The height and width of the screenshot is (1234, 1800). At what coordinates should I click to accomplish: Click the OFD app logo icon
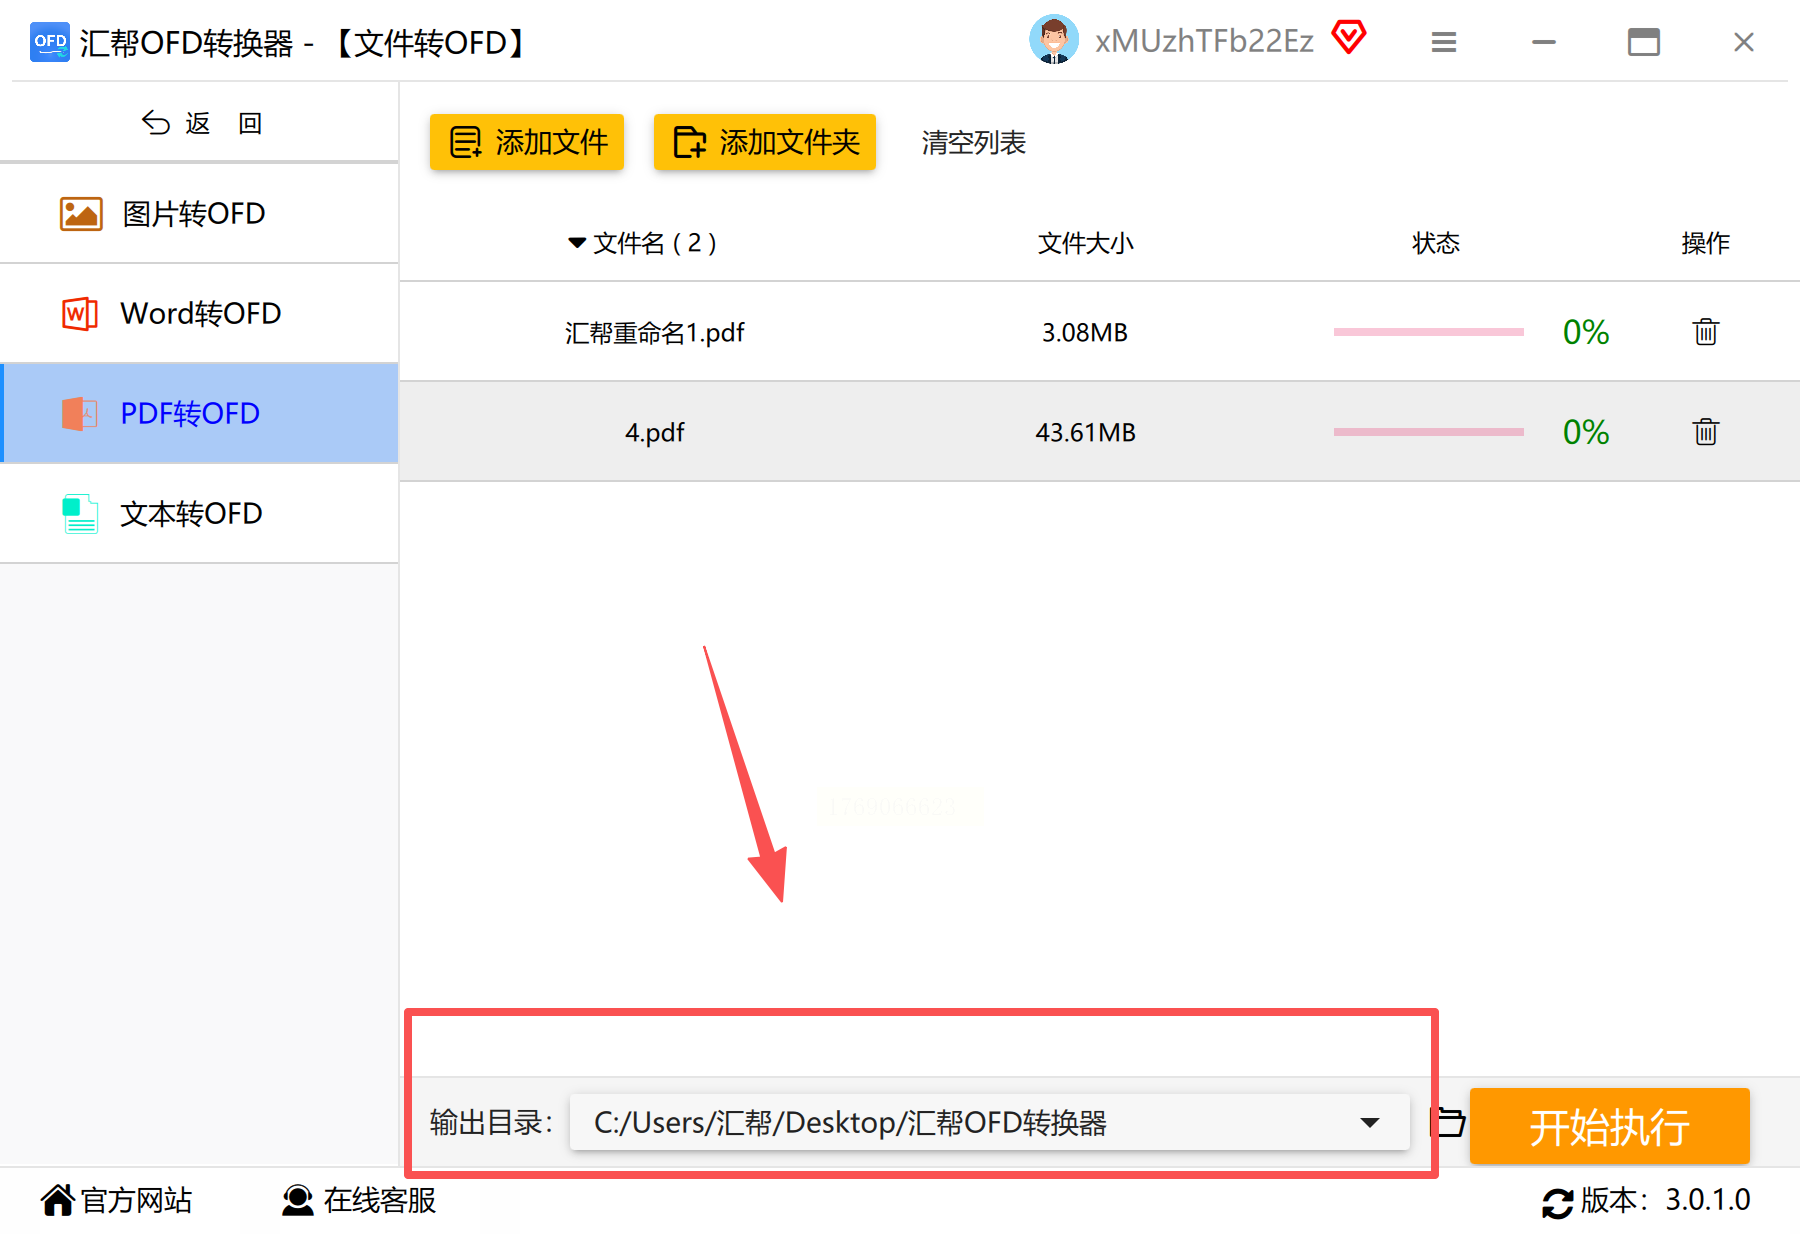(x=49, y=42)
